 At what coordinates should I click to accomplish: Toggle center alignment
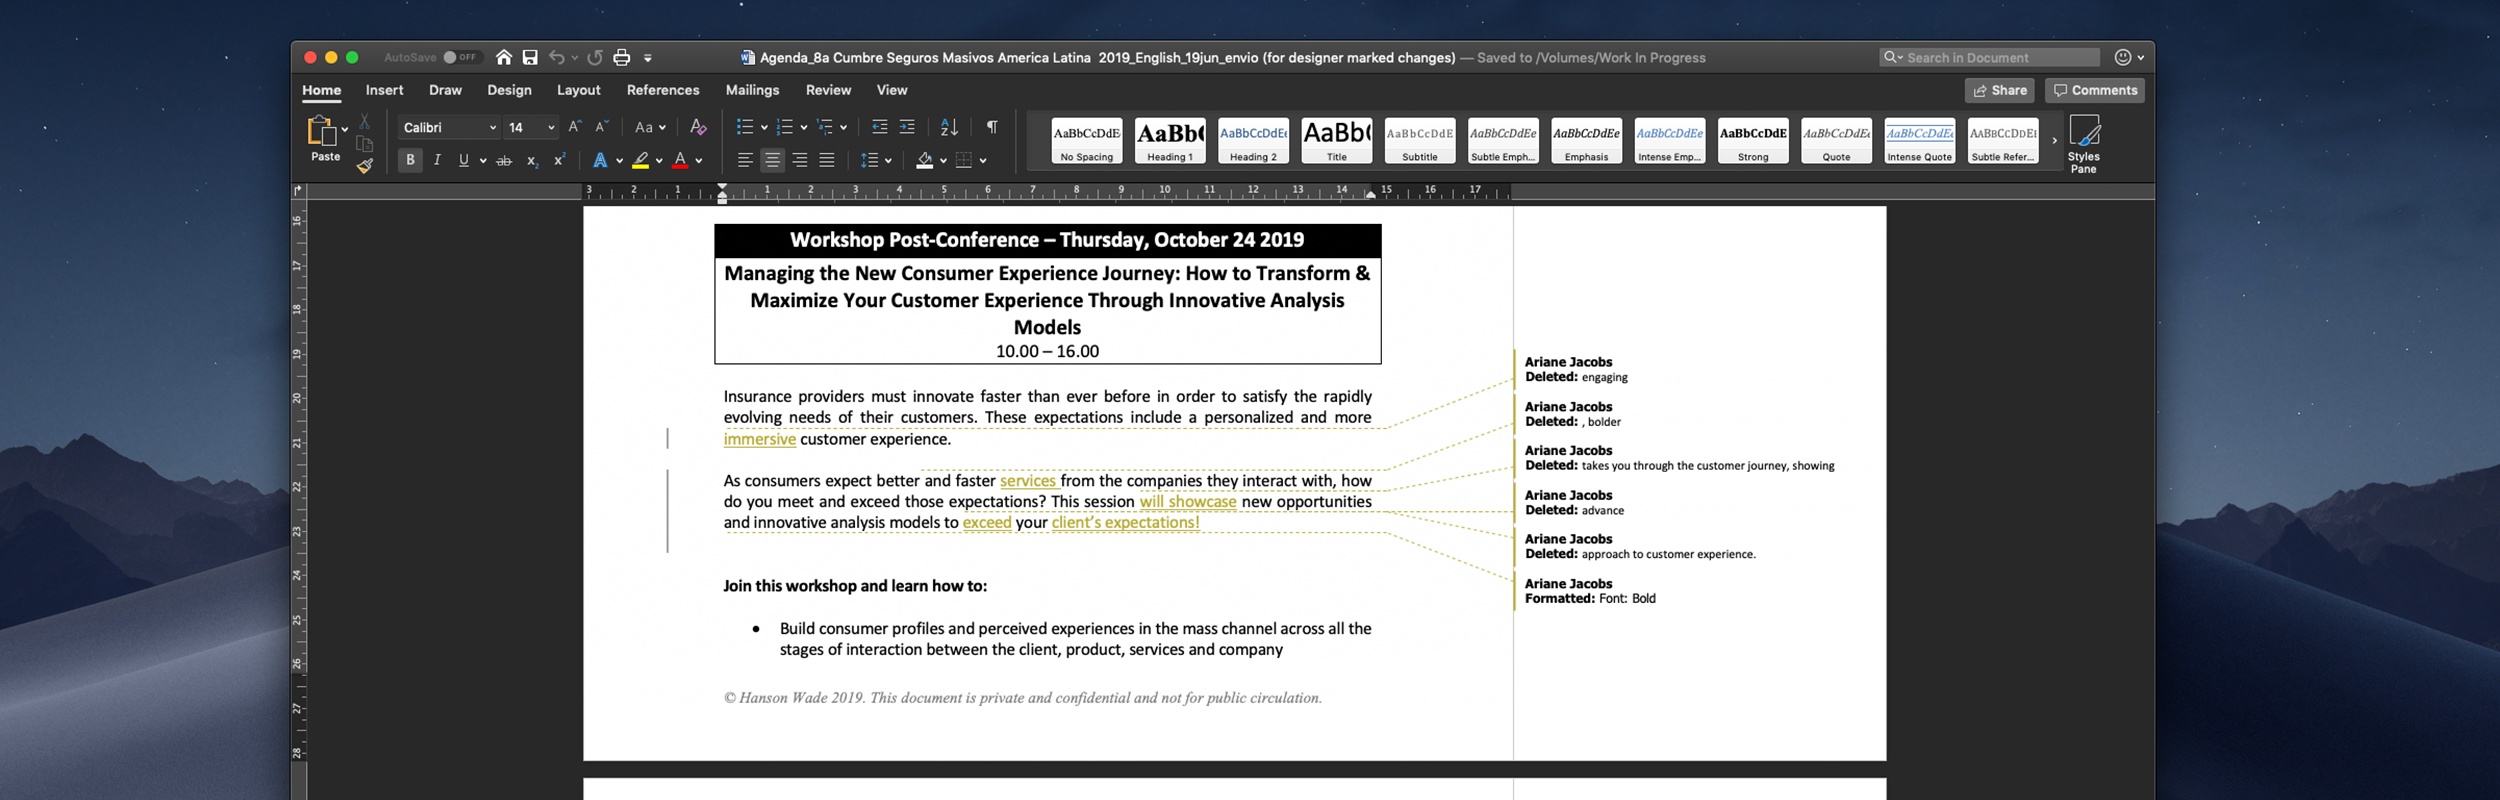[773, 160]
